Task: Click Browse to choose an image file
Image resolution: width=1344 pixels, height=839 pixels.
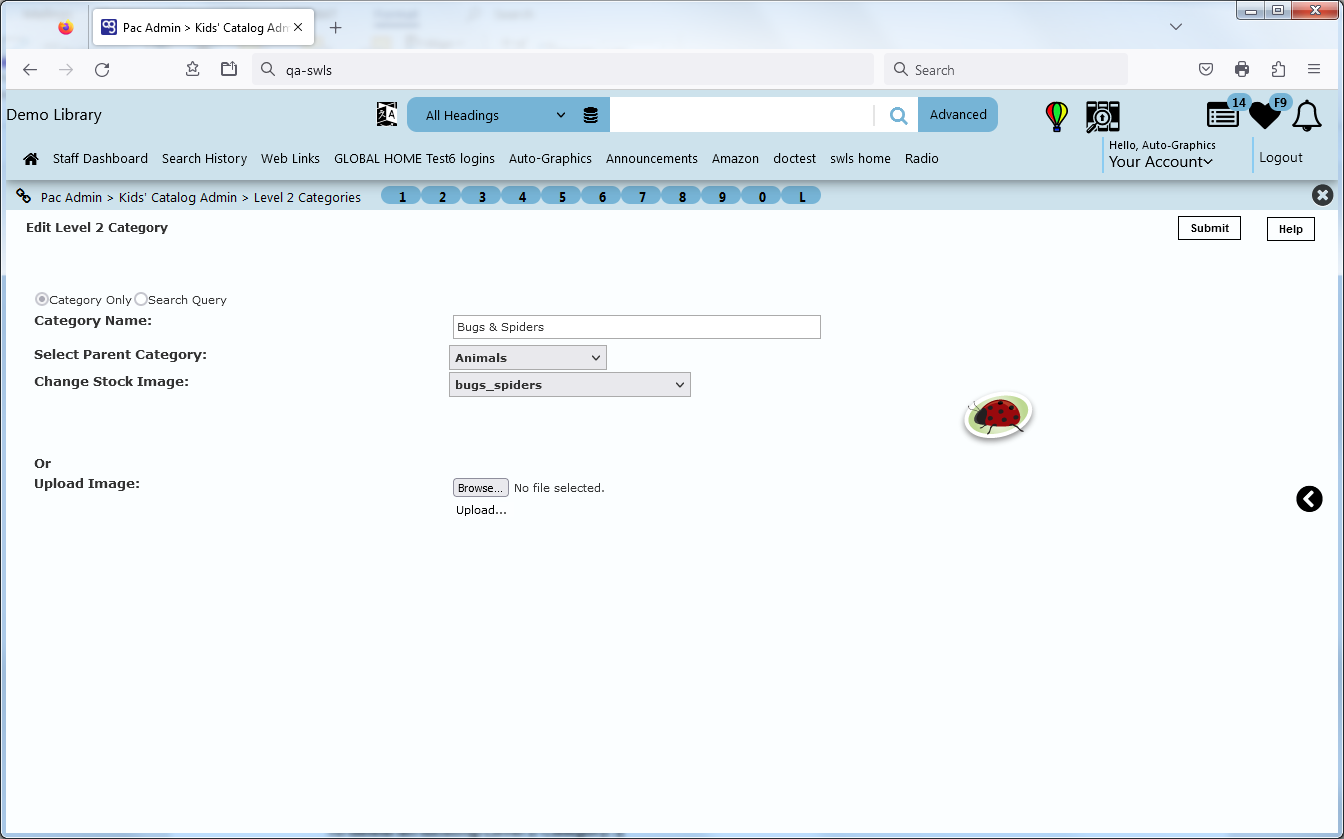Action: pos(481,488)
